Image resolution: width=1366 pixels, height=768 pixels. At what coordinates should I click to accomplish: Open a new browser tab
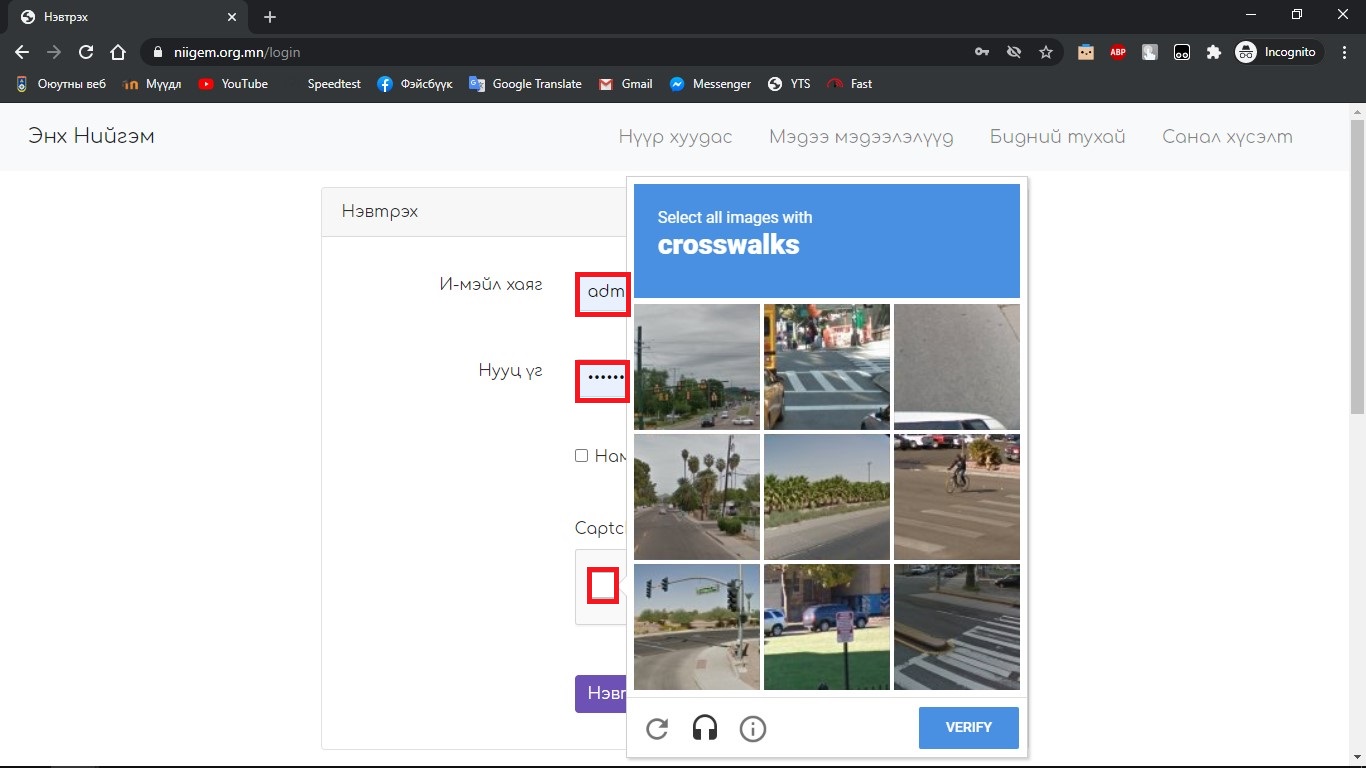click(270, 17)
